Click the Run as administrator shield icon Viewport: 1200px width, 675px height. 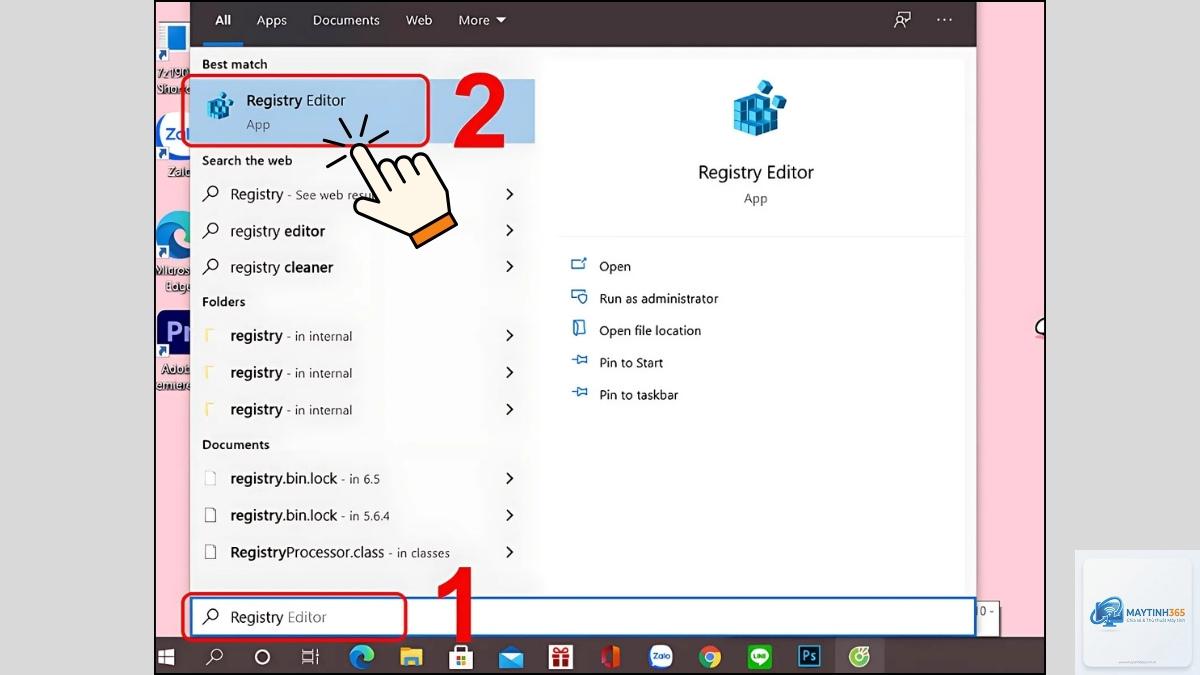click(578, 297)
